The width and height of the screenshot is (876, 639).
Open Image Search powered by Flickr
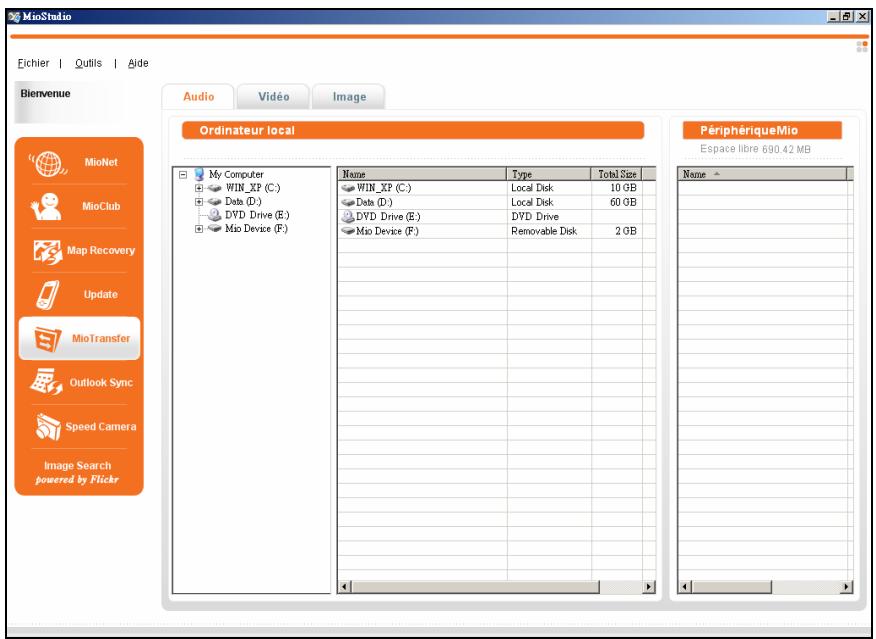point(78,473)
